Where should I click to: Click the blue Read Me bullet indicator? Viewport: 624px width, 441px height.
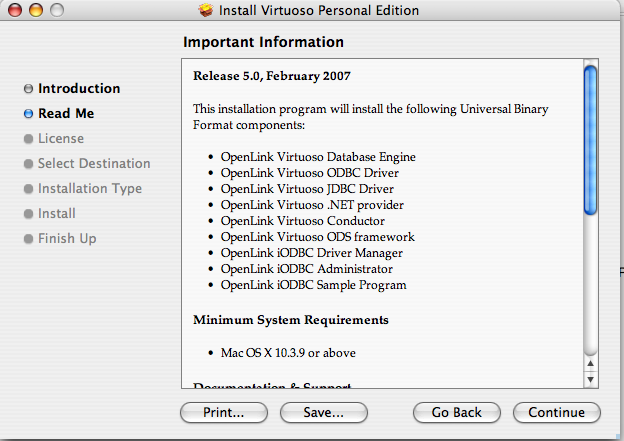tap(28, 113)
